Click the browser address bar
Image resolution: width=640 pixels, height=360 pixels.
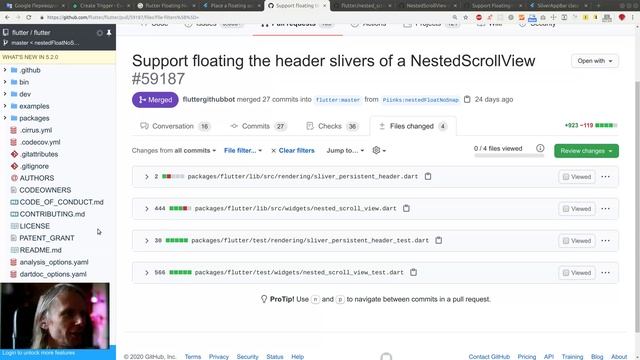click(x=245, y=18)
